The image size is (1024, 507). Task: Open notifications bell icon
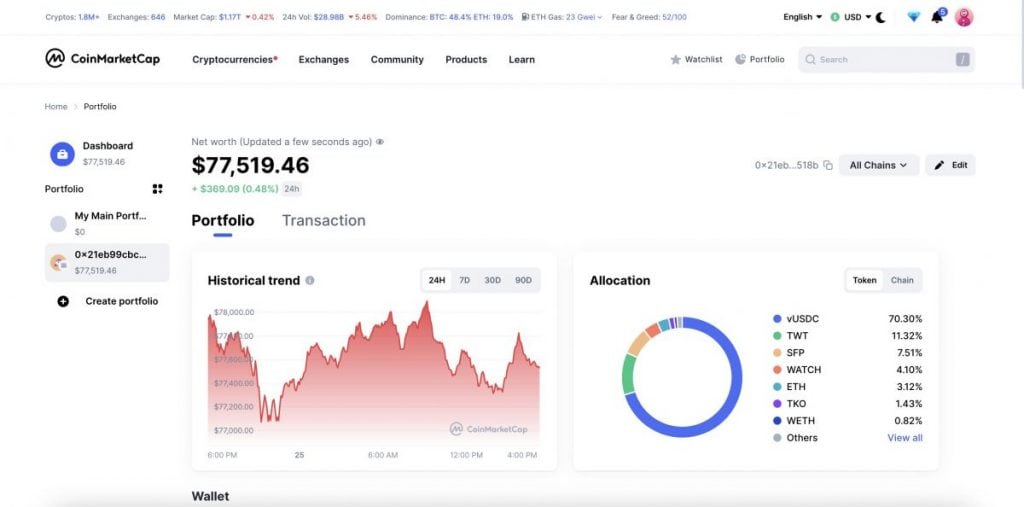click(x=937, y=17)
